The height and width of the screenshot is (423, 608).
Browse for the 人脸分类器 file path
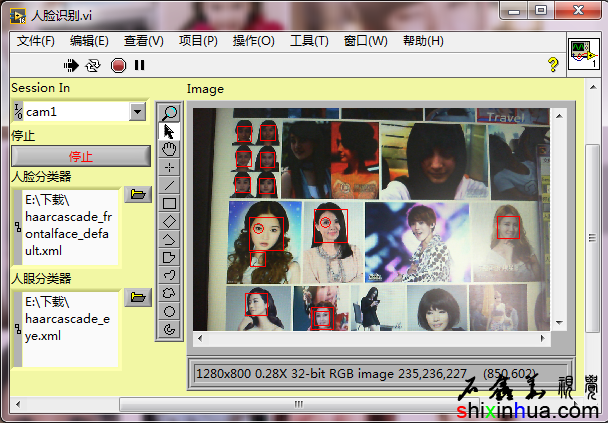tap(137, 193)
